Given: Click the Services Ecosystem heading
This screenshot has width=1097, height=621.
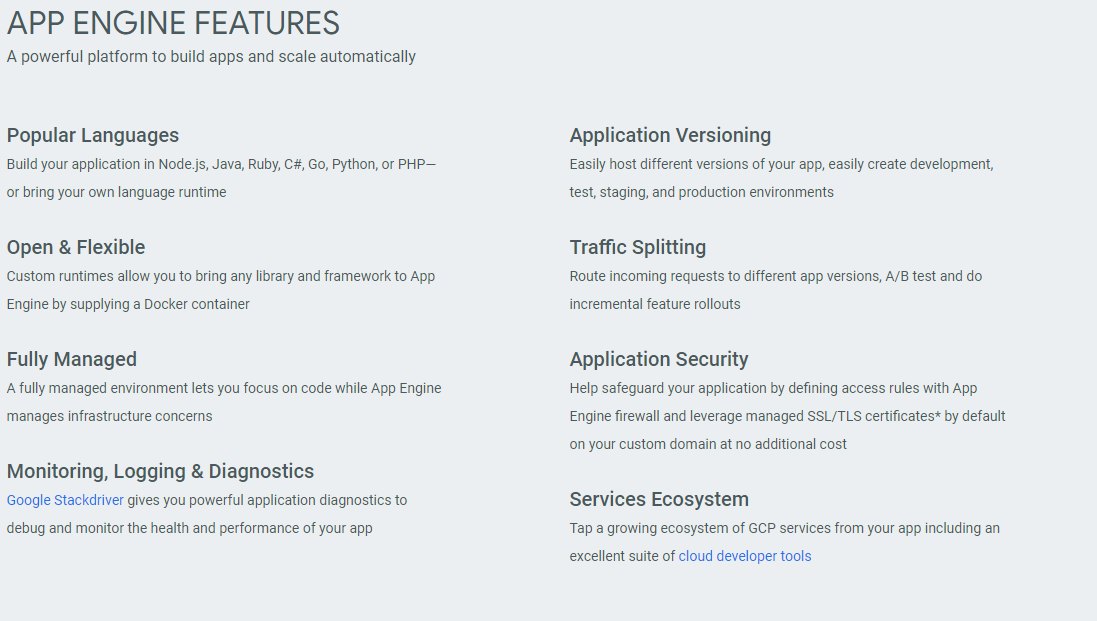Looking at the screenshot, I should pos(659,499).
